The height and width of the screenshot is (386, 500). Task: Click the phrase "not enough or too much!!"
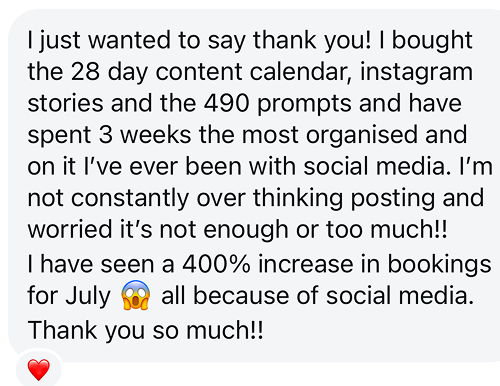point(303,230)
